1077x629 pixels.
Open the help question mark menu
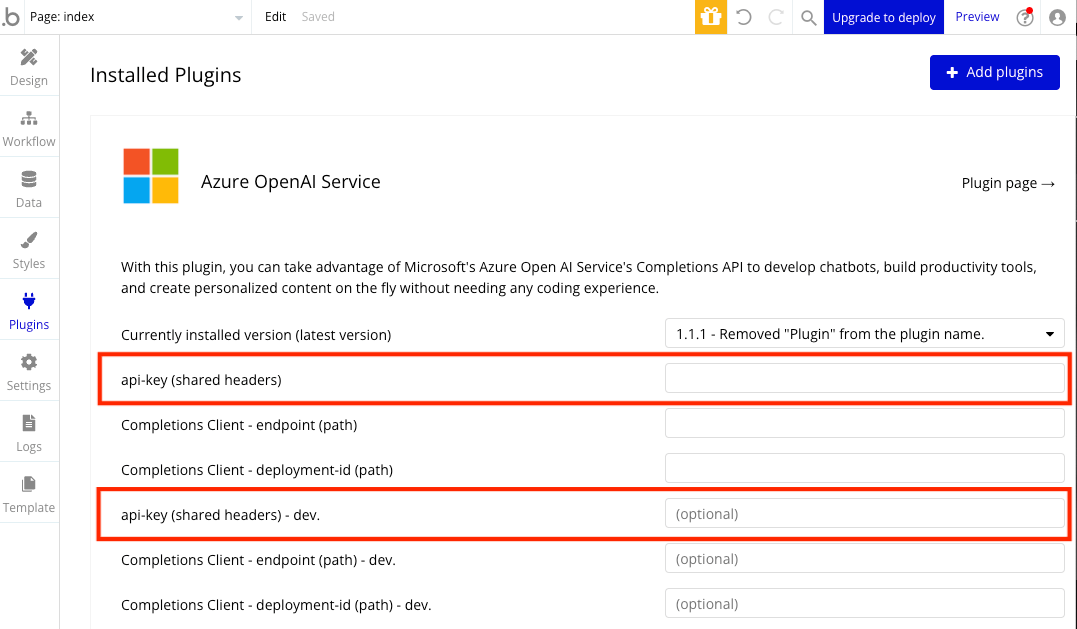pos(1024,17)
